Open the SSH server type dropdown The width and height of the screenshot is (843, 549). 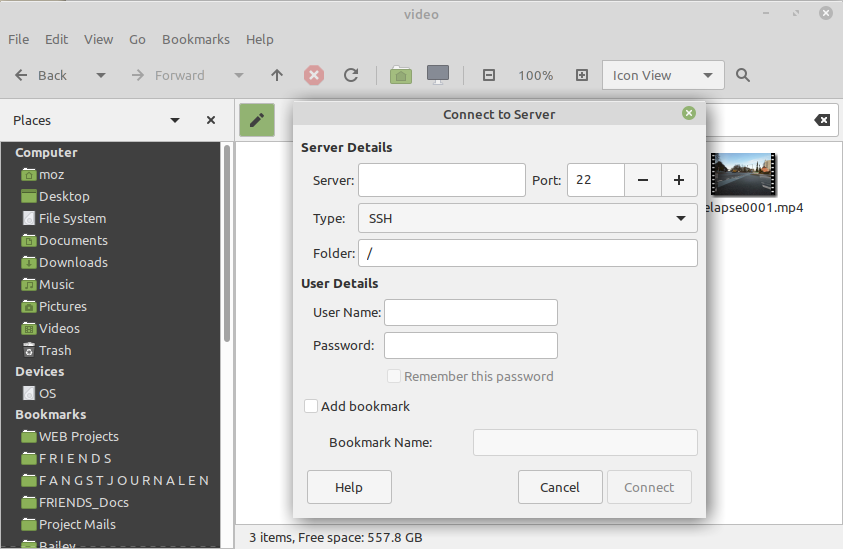pyautogui.click(x=527, y=218)
